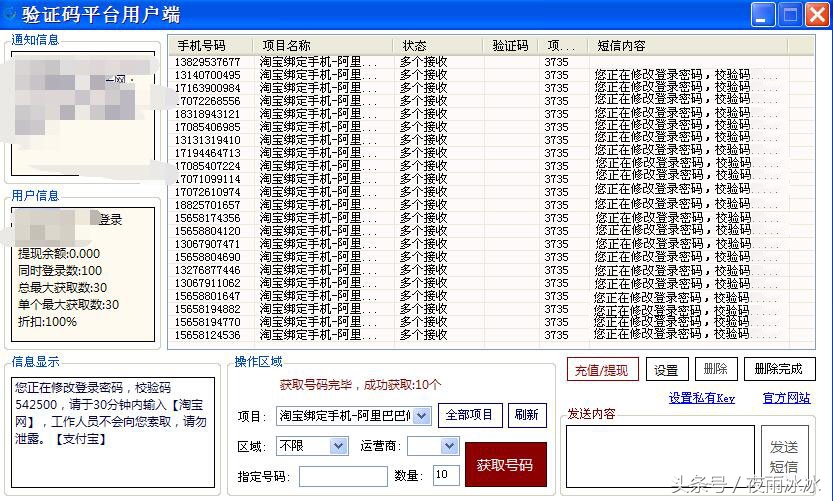Maximize the 验证码平台用户端 window

pyautogui.click(x=790, y=14)
